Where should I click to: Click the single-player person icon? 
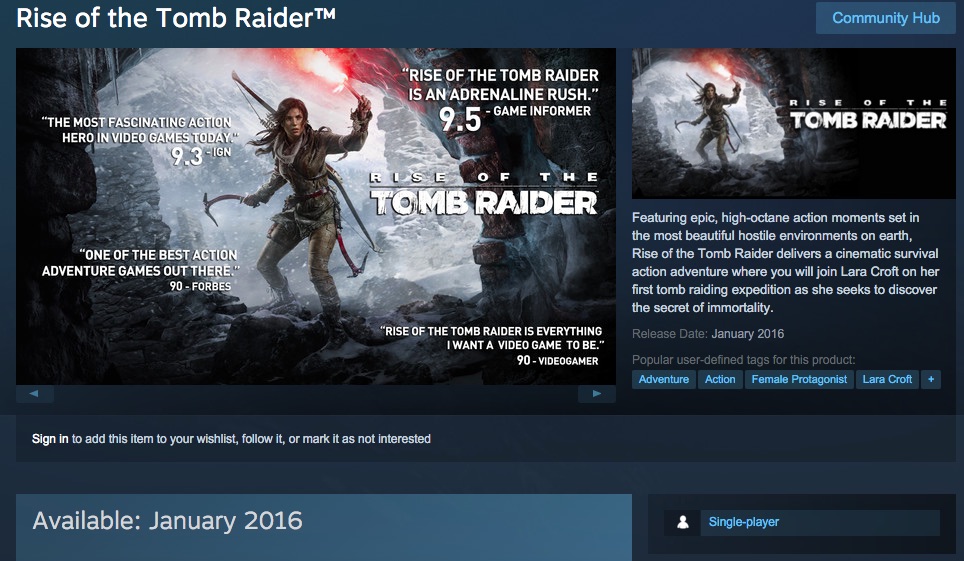pos(682,522)
